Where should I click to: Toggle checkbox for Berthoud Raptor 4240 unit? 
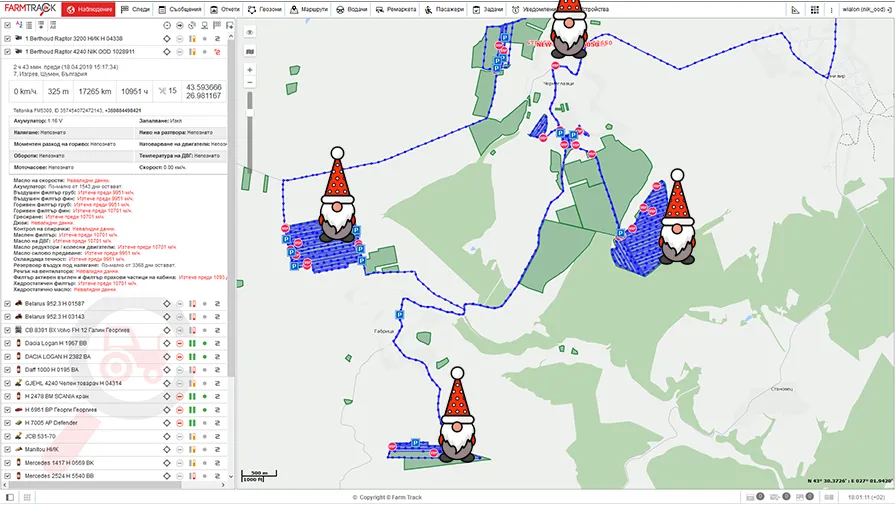tap(7, 51)
